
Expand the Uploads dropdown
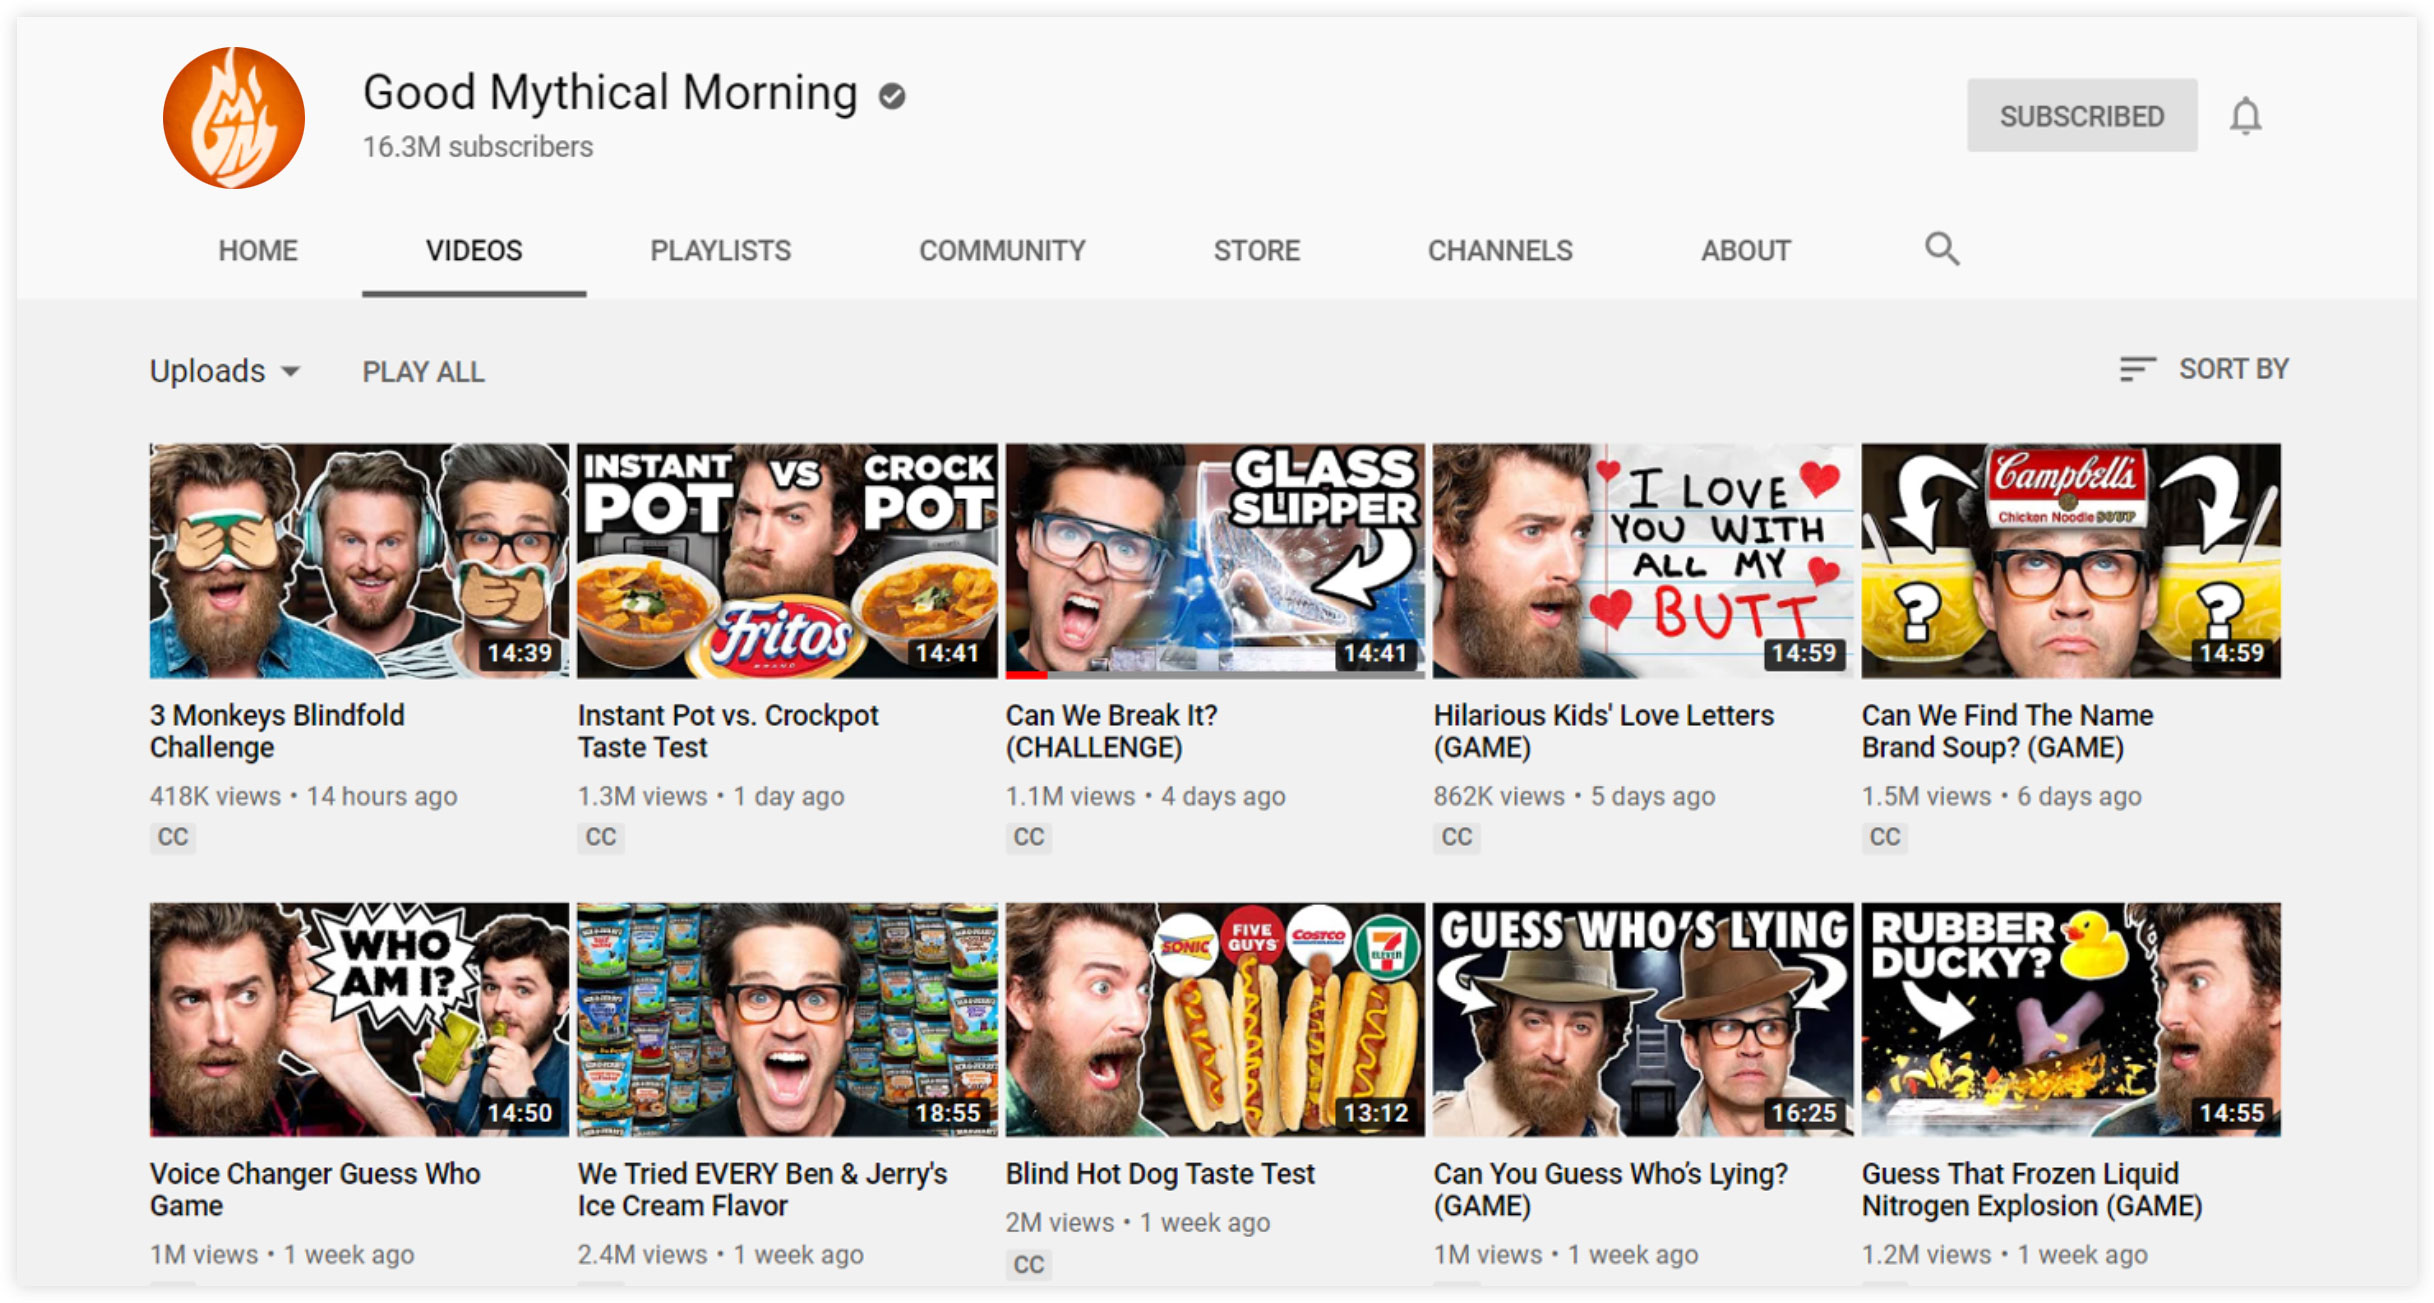pyautogui.click(x=225, y=371)
